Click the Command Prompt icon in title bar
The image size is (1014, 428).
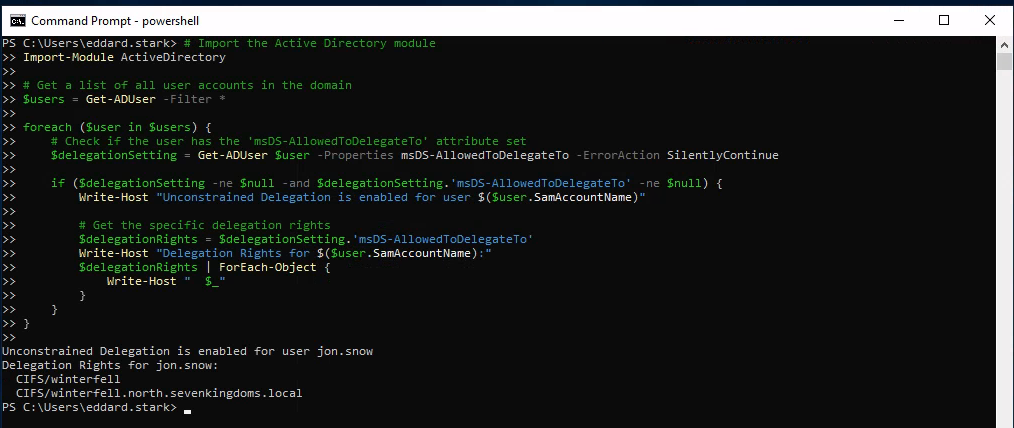click(17, 20)
